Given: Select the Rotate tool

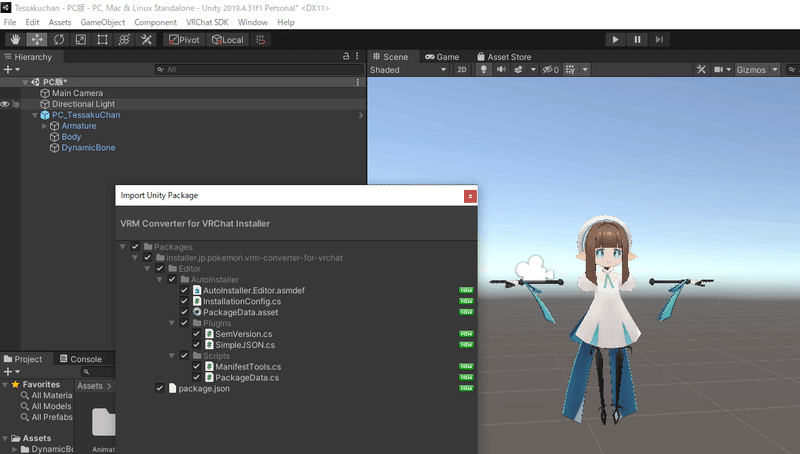Looking at the screenshot, I should [x=59, y=40].
